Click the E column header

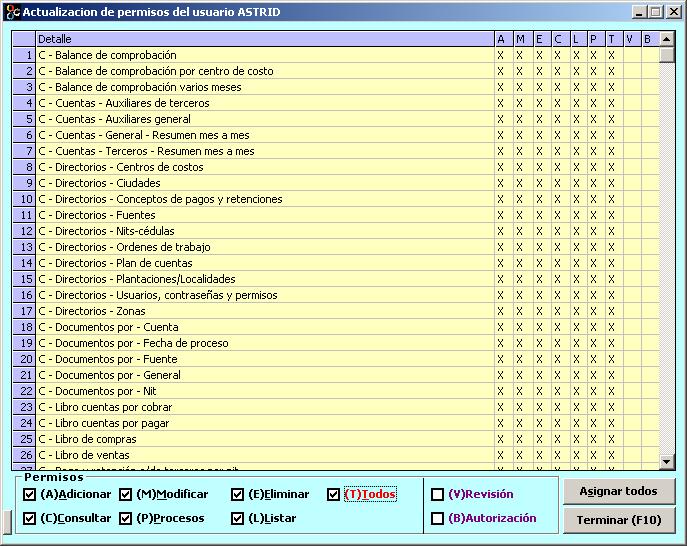point(542,39)
